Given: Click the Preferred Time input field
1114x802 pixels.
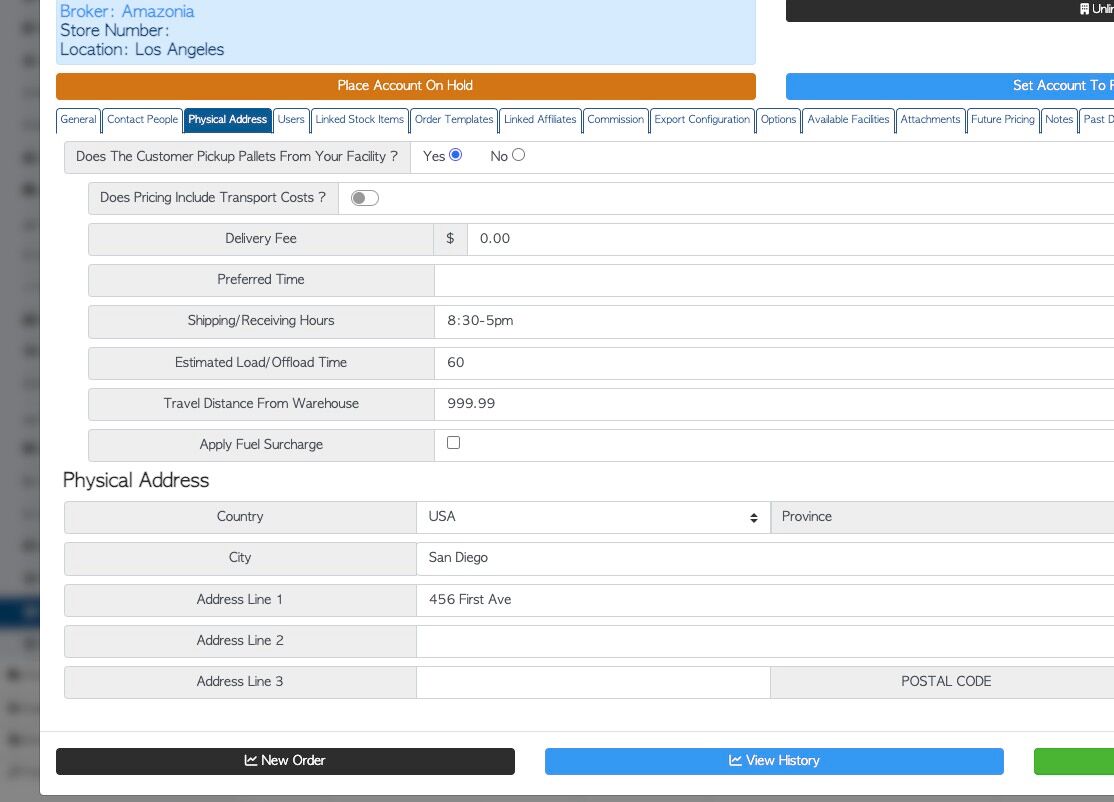Looking at the screenshot, I should [774, 281].
